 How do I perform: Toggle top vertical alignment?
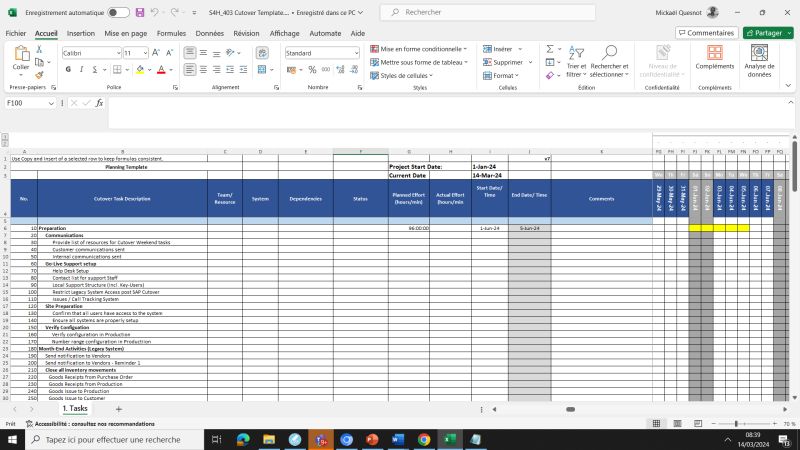tap(190, 53)
